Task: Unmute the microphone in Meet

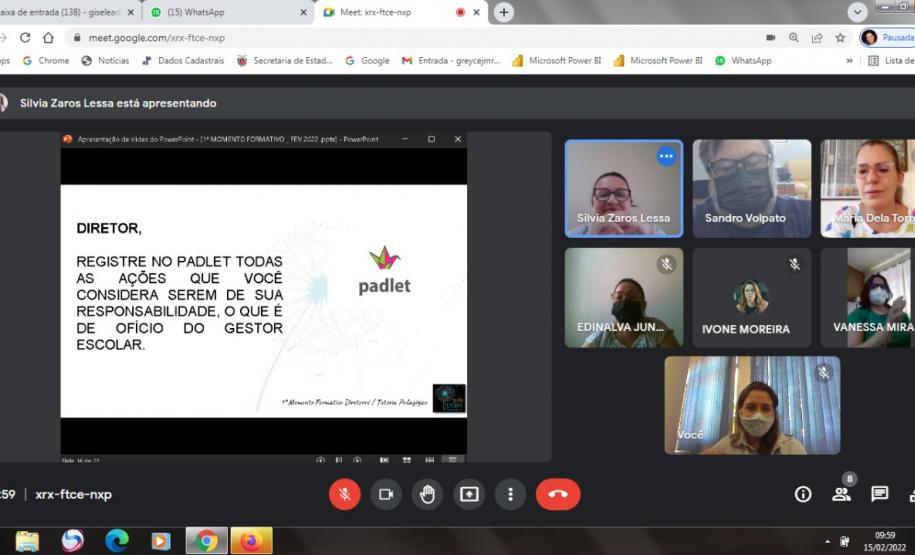Action: pos(344,494)
